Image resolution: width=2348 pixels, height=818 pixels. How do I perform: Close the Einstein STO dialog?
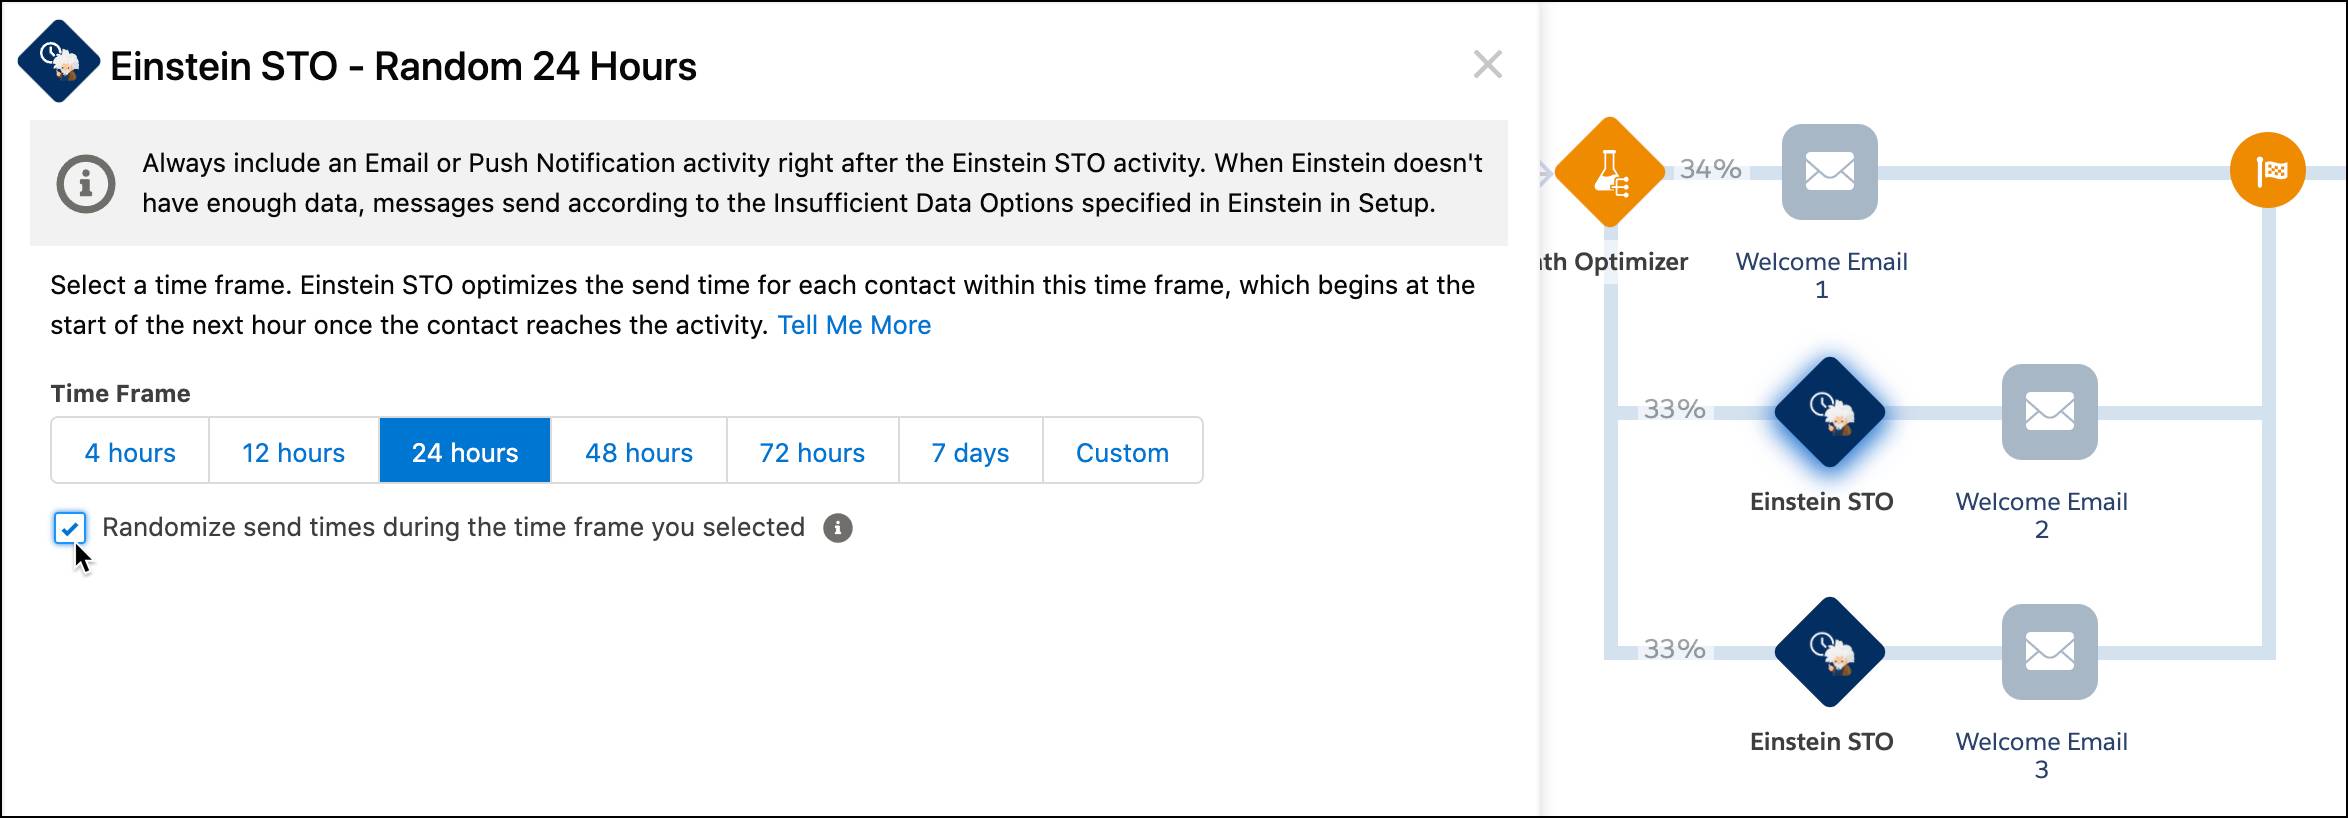click(1487, 64)
